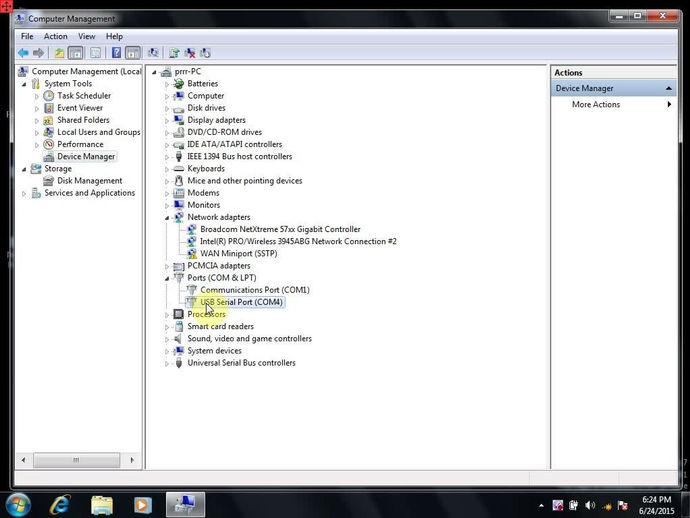690x518 pixels.
Task: Click the Mice and other pointing devices icon
Action: (x=178, y=181)
